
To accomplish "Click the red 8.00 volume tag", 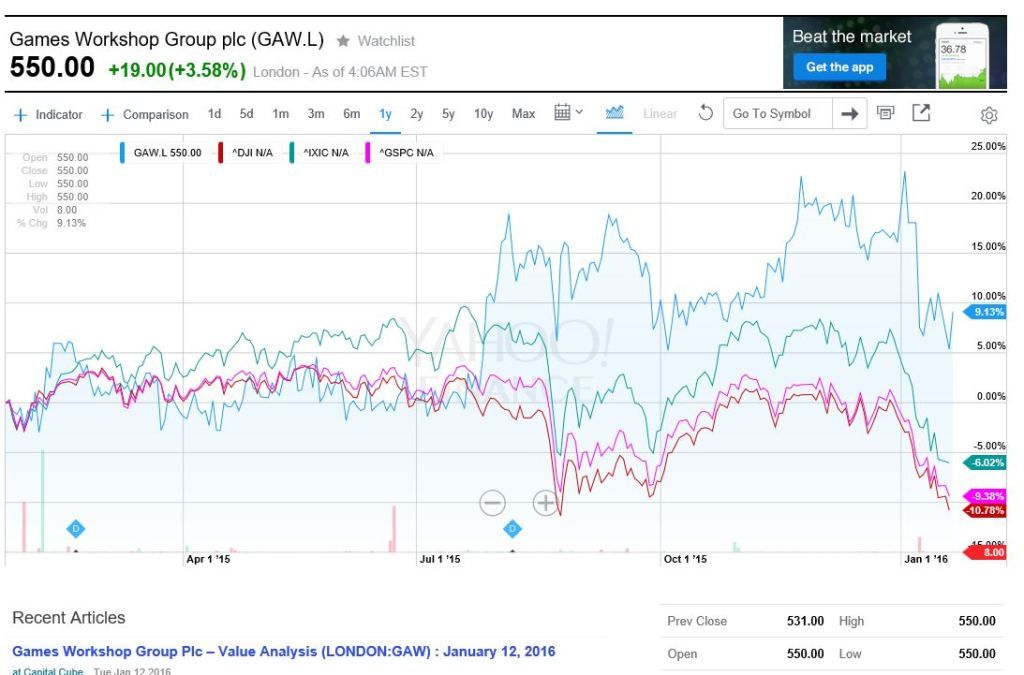I will pyautogui.click(x=986, y=552).
